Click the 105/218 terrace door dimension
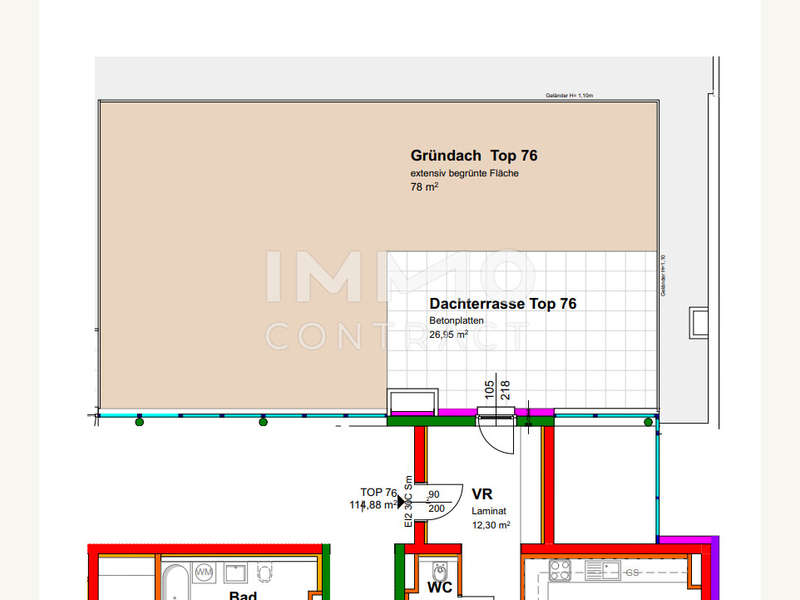 (497, 390)
